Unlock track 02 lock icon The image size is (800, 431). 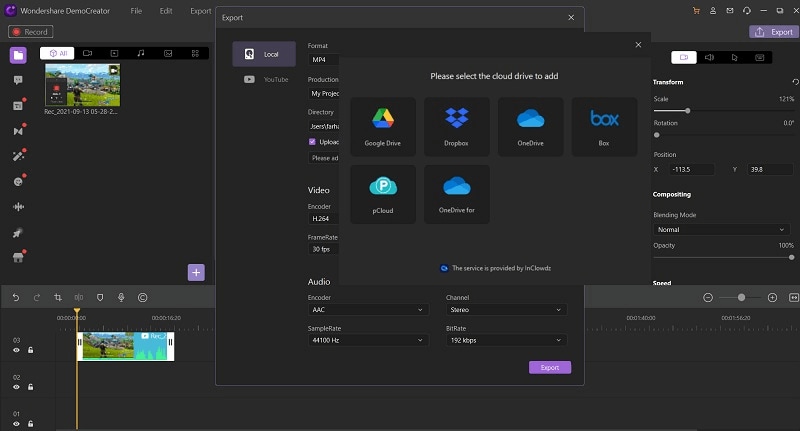click(31, 387)
